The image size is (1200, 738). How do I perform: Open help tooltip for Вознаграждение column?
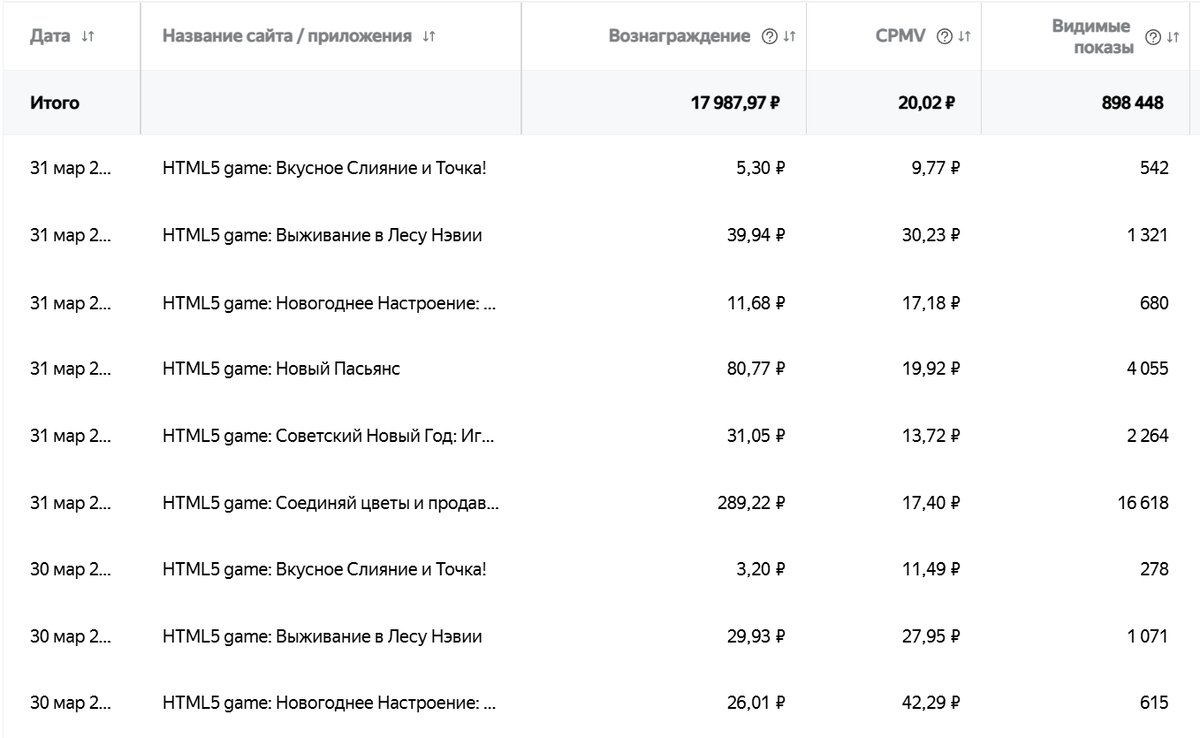(x=769, y=36)
